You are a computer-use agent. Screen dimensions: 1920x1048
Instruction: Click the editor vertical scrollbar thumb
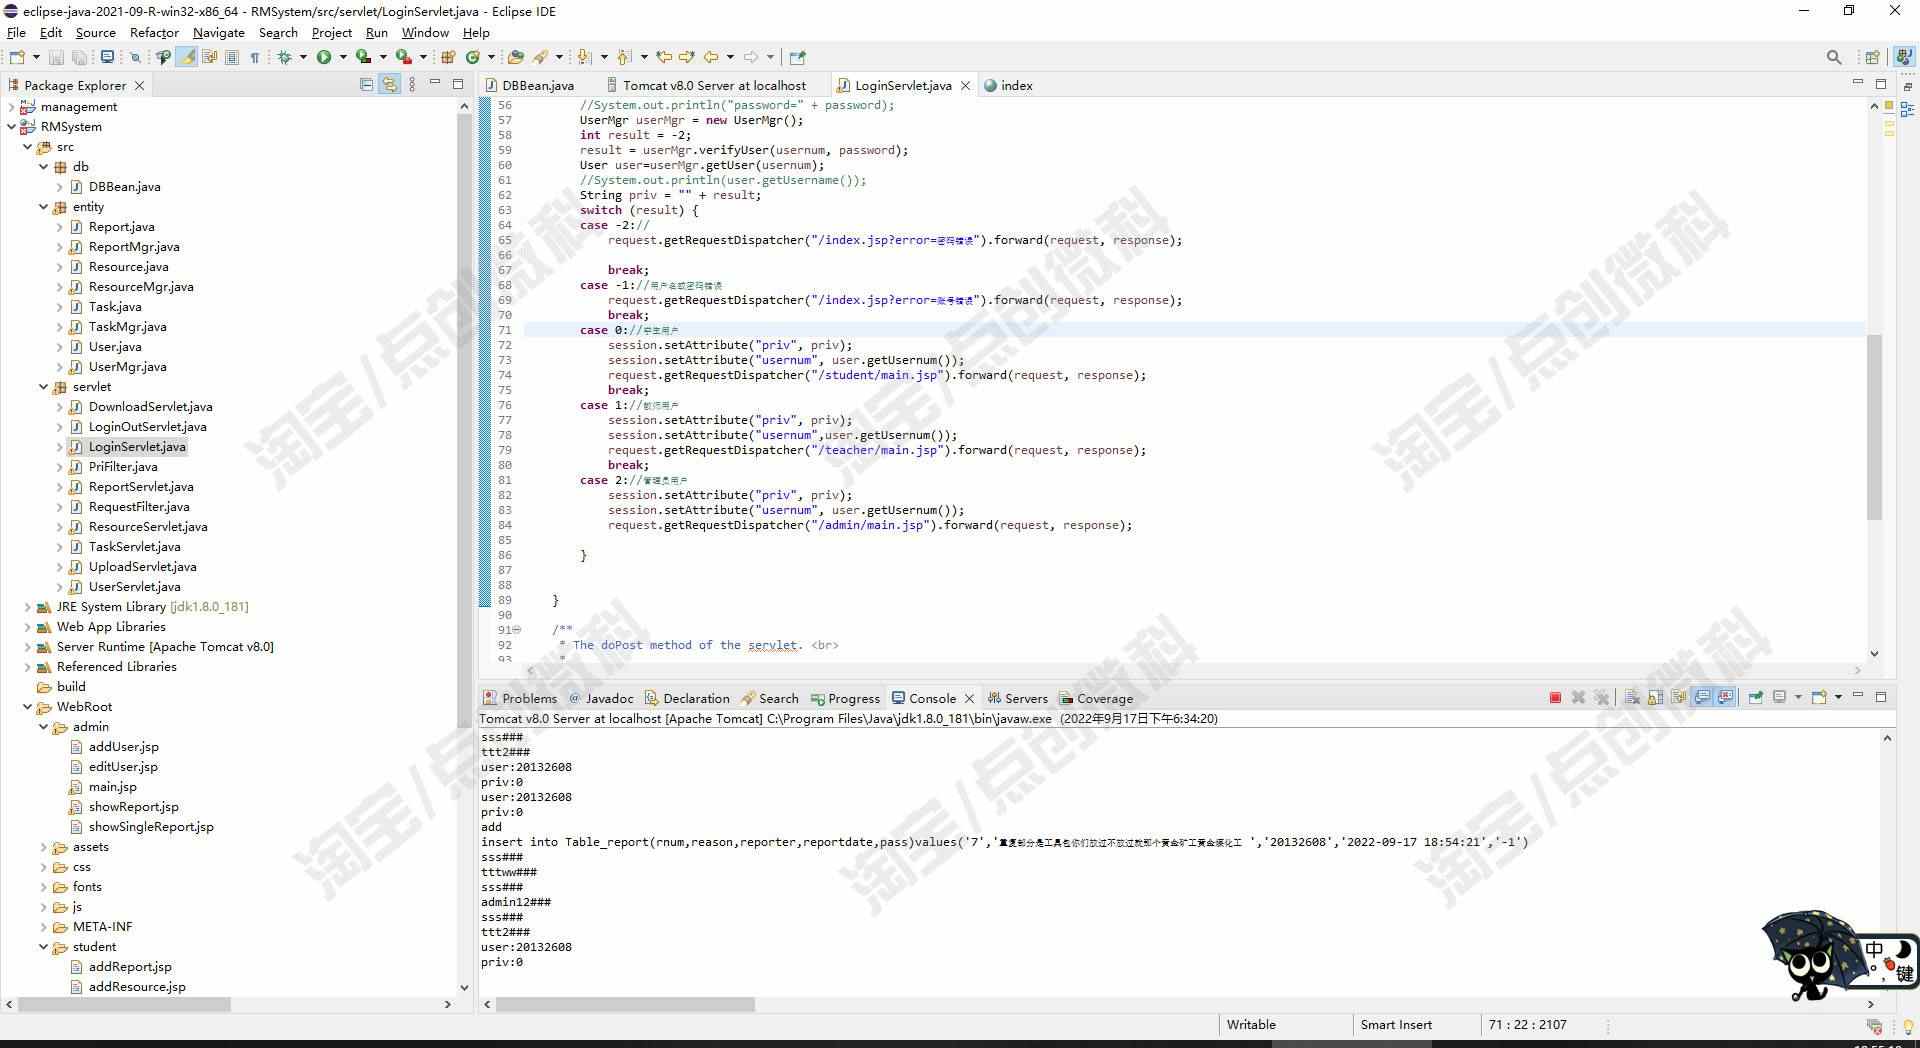pos(1874,427)
